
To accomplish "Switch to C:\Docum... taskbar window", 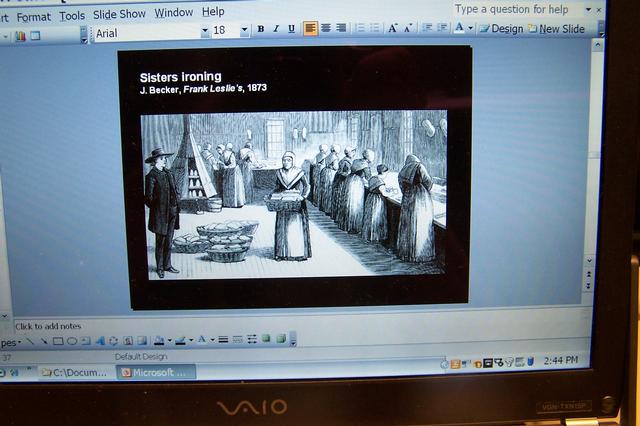I will [74, 372].
